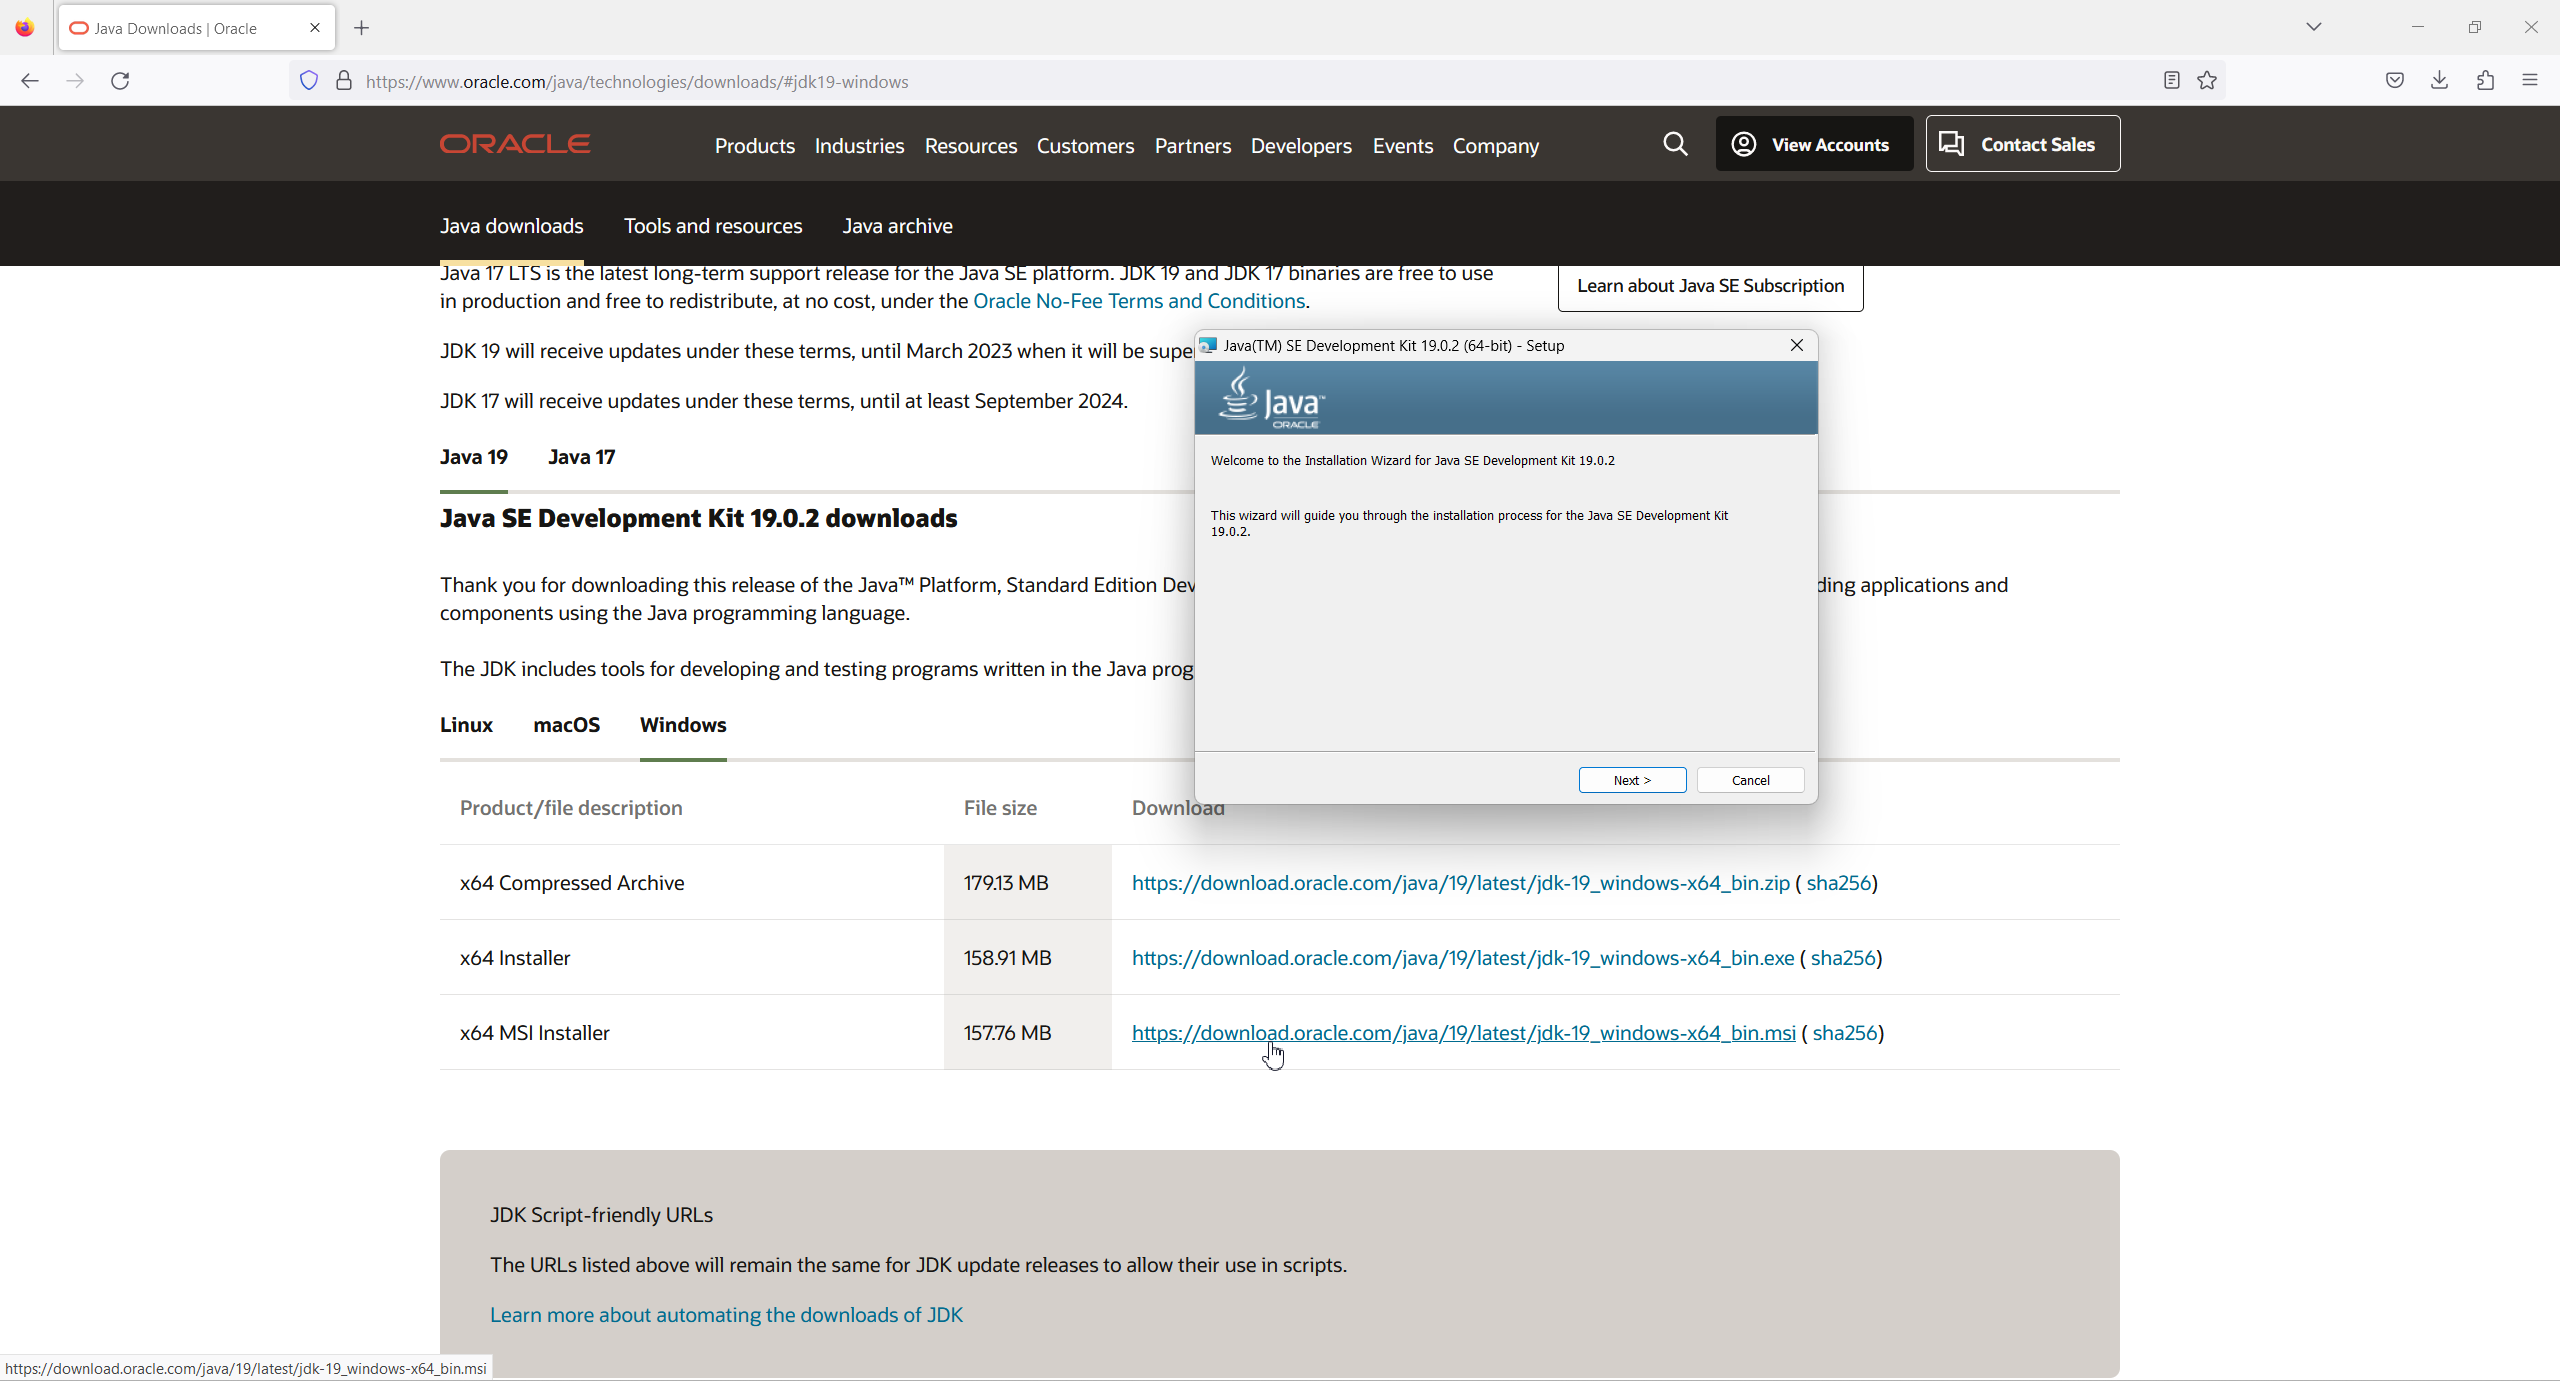Switch to the Java 17 tab
Screen dimensions: 2560x1381
(x=581, y=457)
